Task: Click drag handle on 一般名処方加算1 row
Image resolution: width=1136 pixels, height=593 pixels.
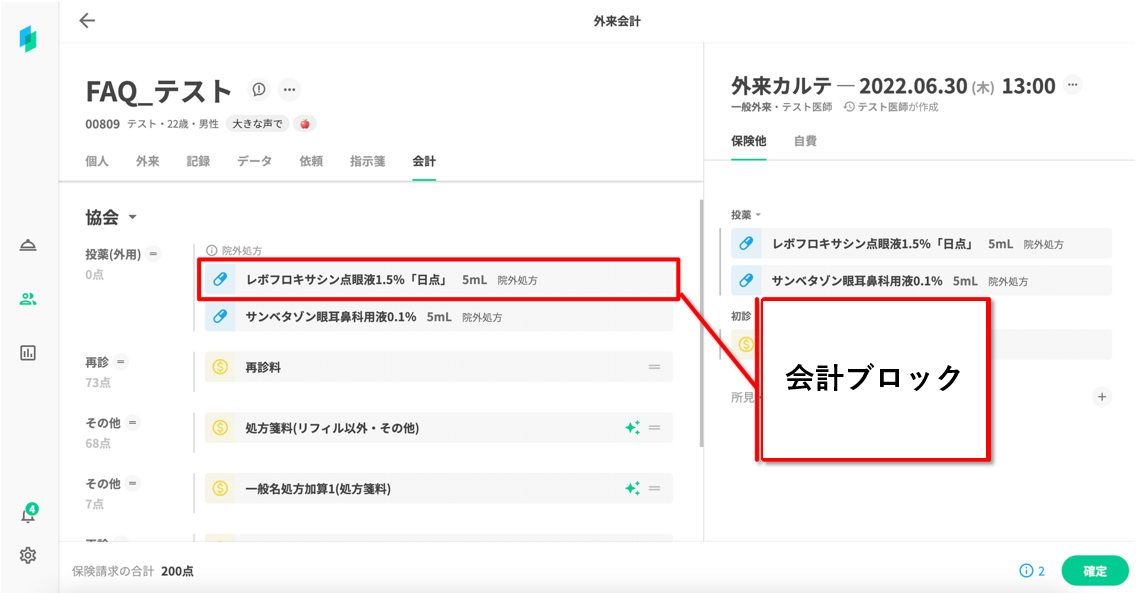Action: (654, 489)
